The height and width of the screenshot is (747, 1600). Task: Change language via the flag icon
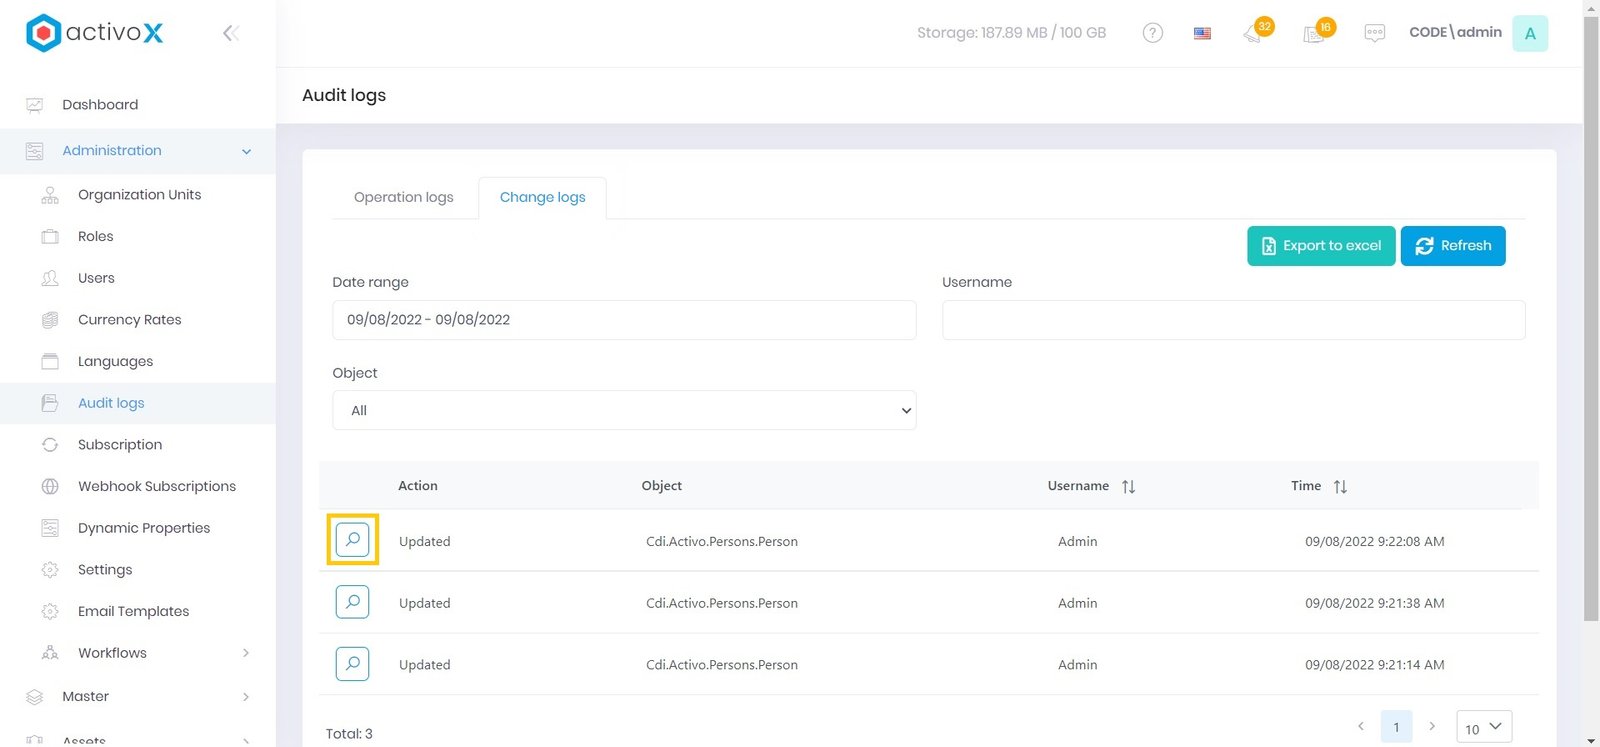[1202, 33]
